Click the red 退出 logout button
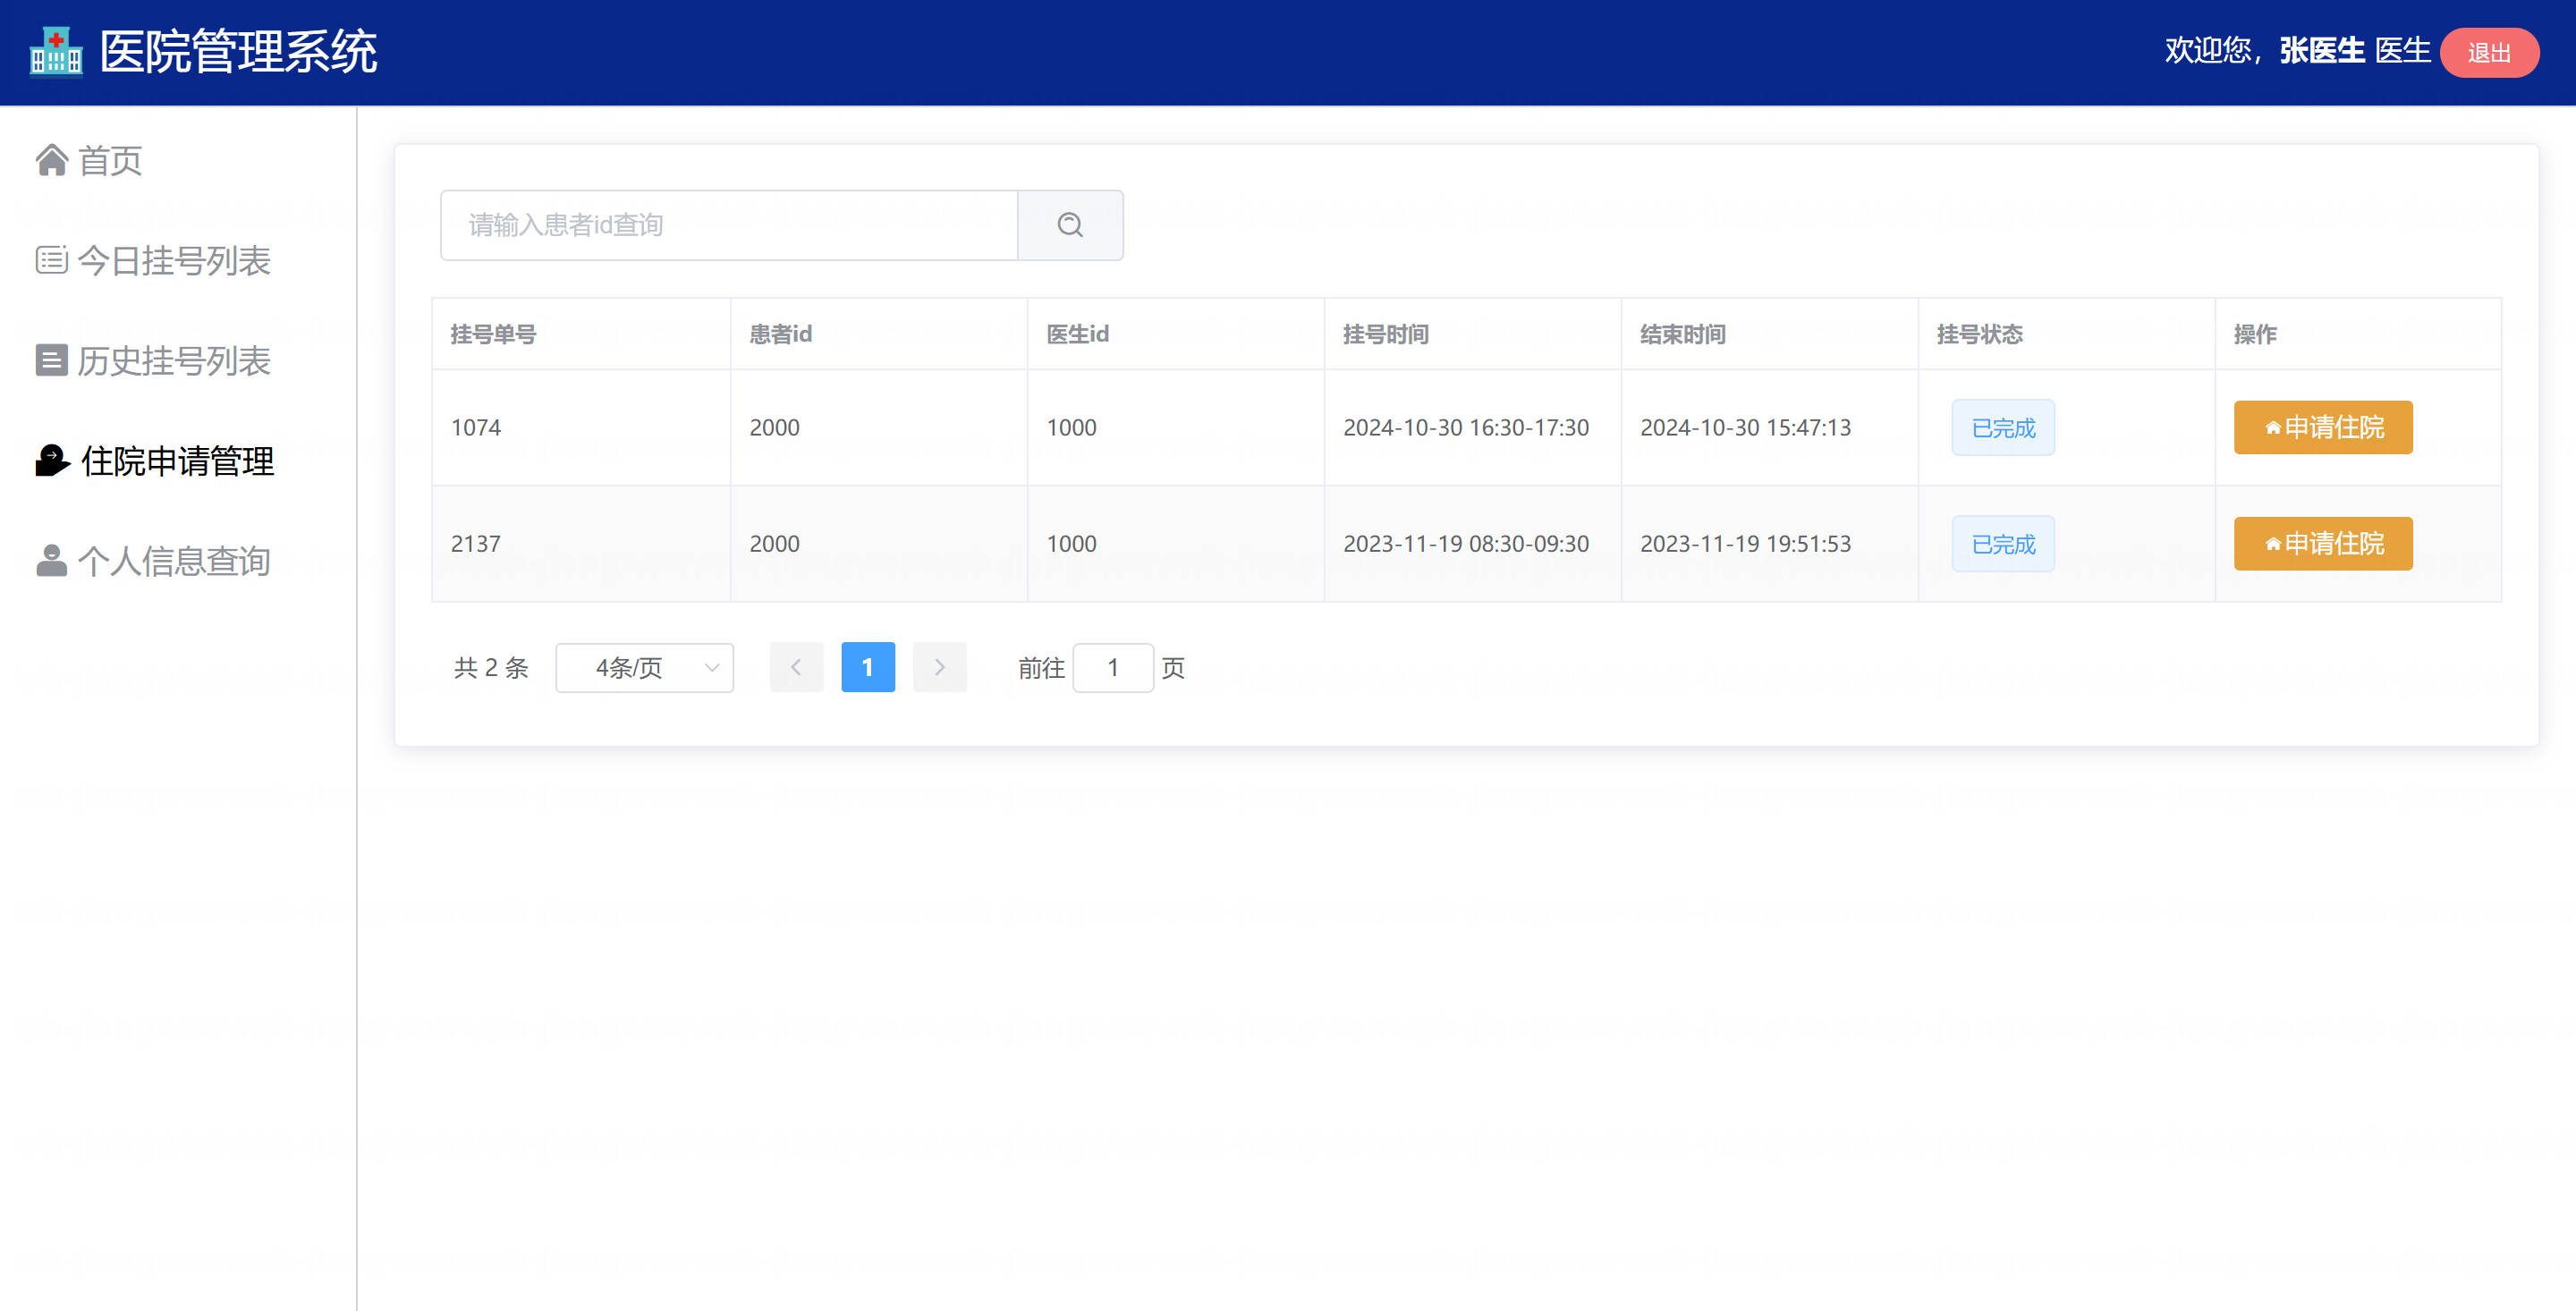 click(2489, 52)
